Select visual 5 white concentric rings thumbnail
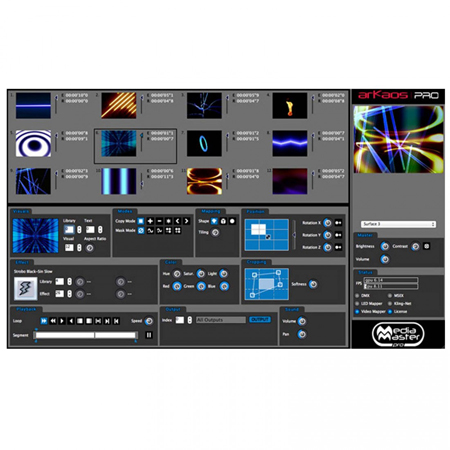Viewport: 450px width, 450px height. click(x=33, y=143)
